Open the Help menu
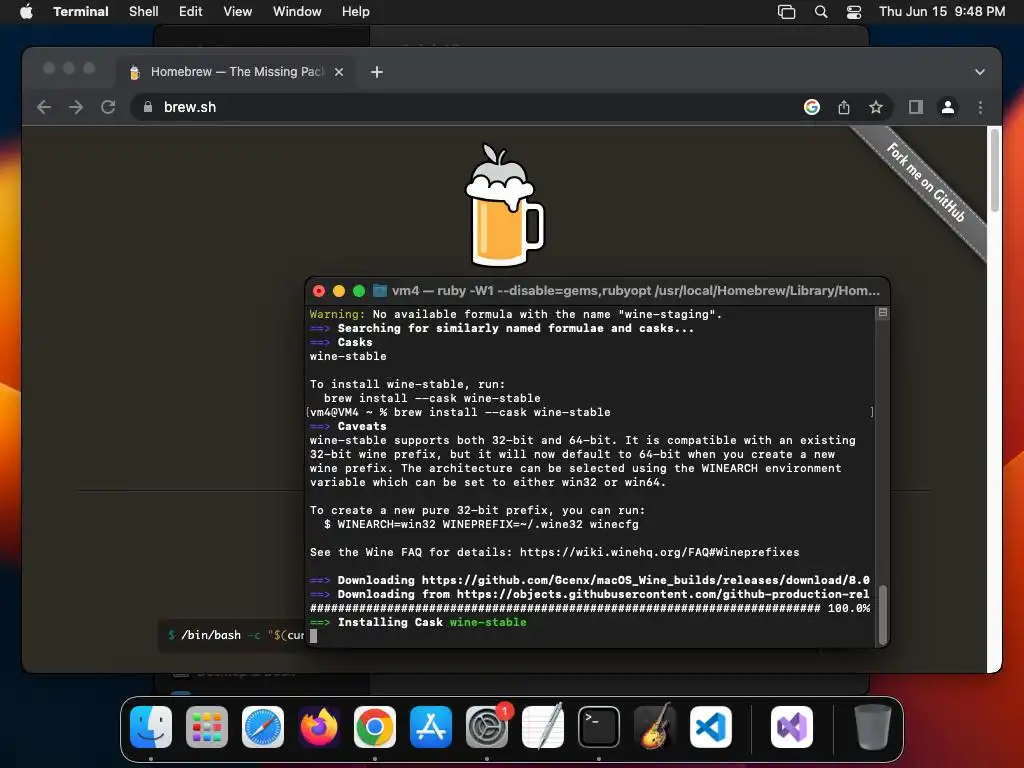The image size is (1024, 768). tap(356, 12)
